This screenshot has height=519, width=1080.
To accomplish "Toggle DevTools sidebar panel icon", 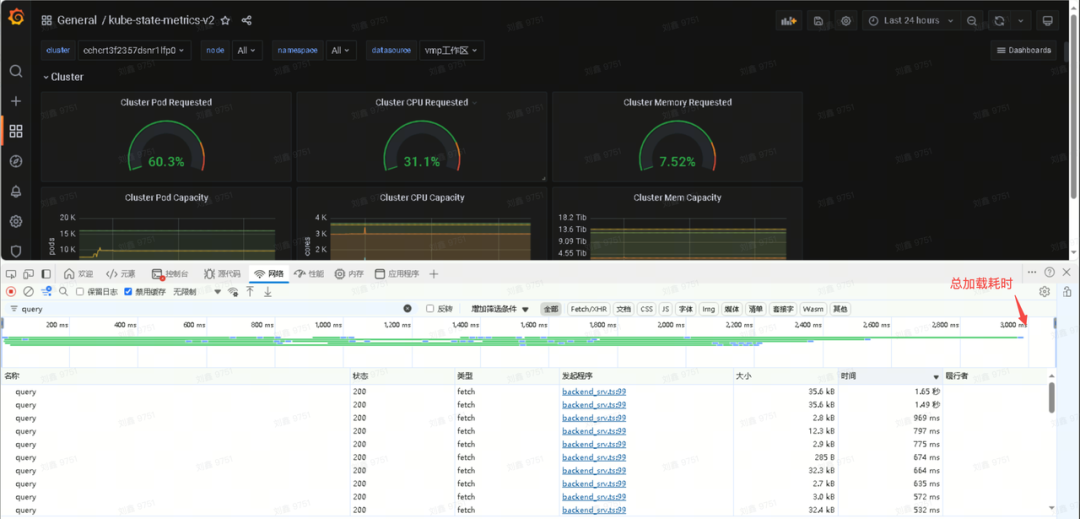I will [46, 273].
